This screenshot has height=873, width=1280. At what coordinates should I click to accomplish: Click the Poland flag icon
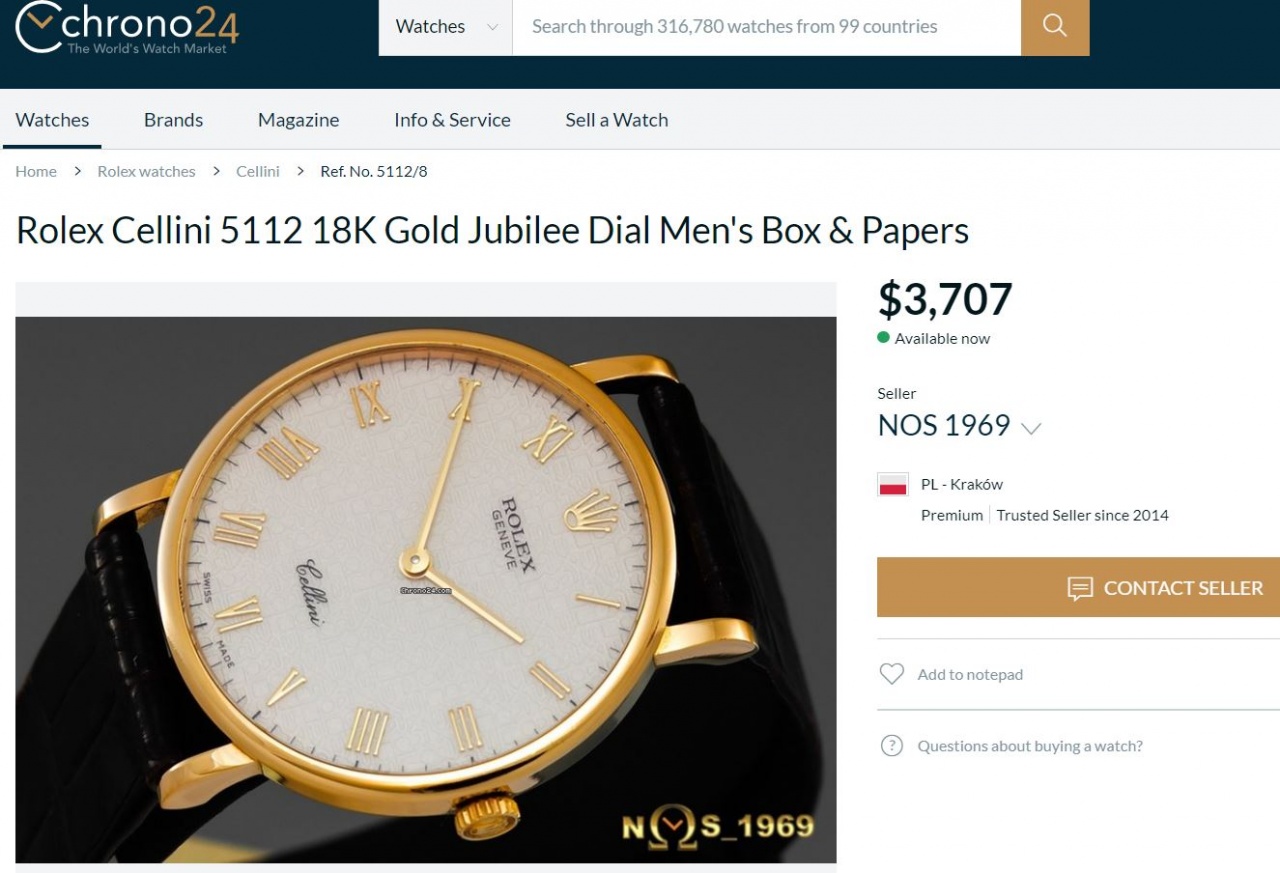click(893, 485)
